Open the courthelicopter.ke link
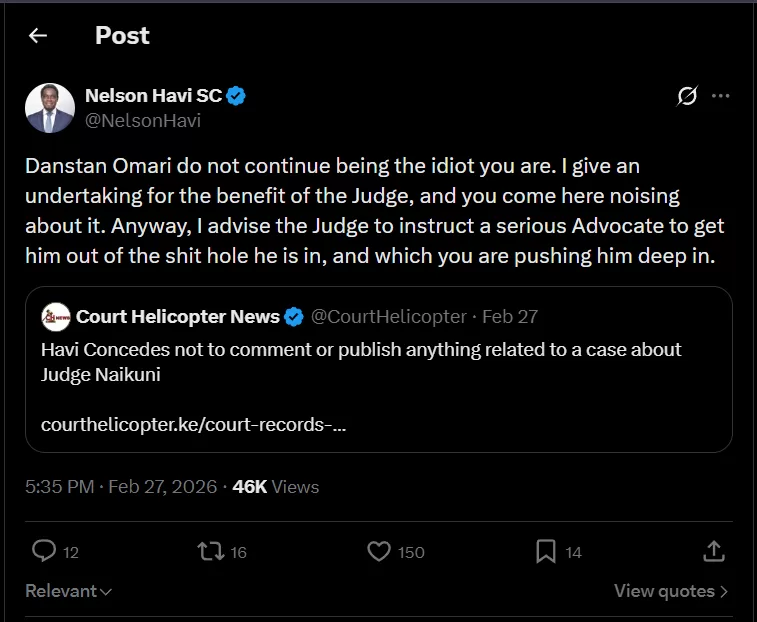This screenshot has width=757, height=622. click(194, 424)
